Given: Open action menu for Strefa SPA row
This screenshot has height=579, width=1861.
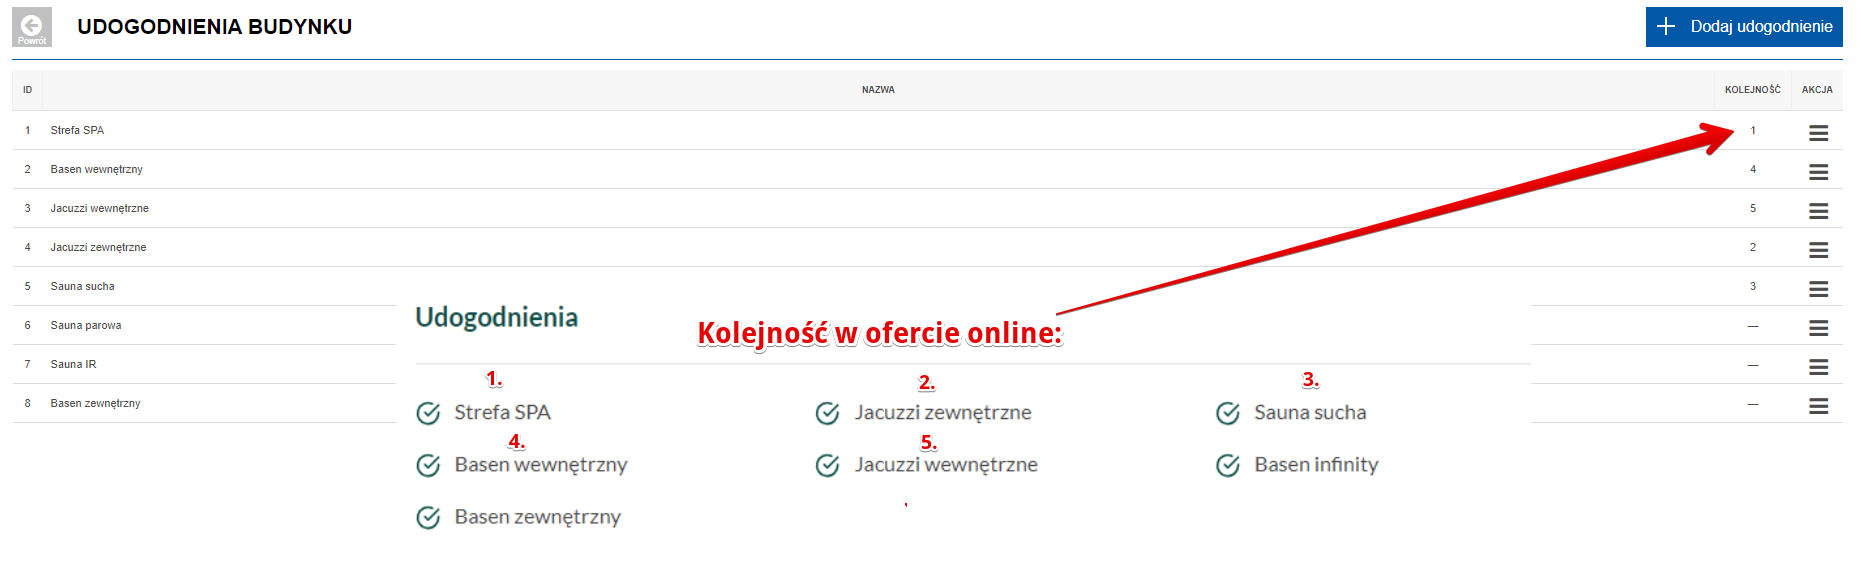Looking at the screenshot, I should 1818,133.
